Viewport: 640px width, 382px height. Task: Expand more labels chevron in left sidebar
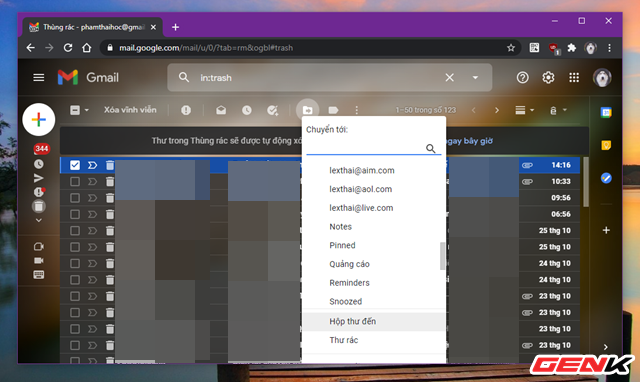coord(39,220)
